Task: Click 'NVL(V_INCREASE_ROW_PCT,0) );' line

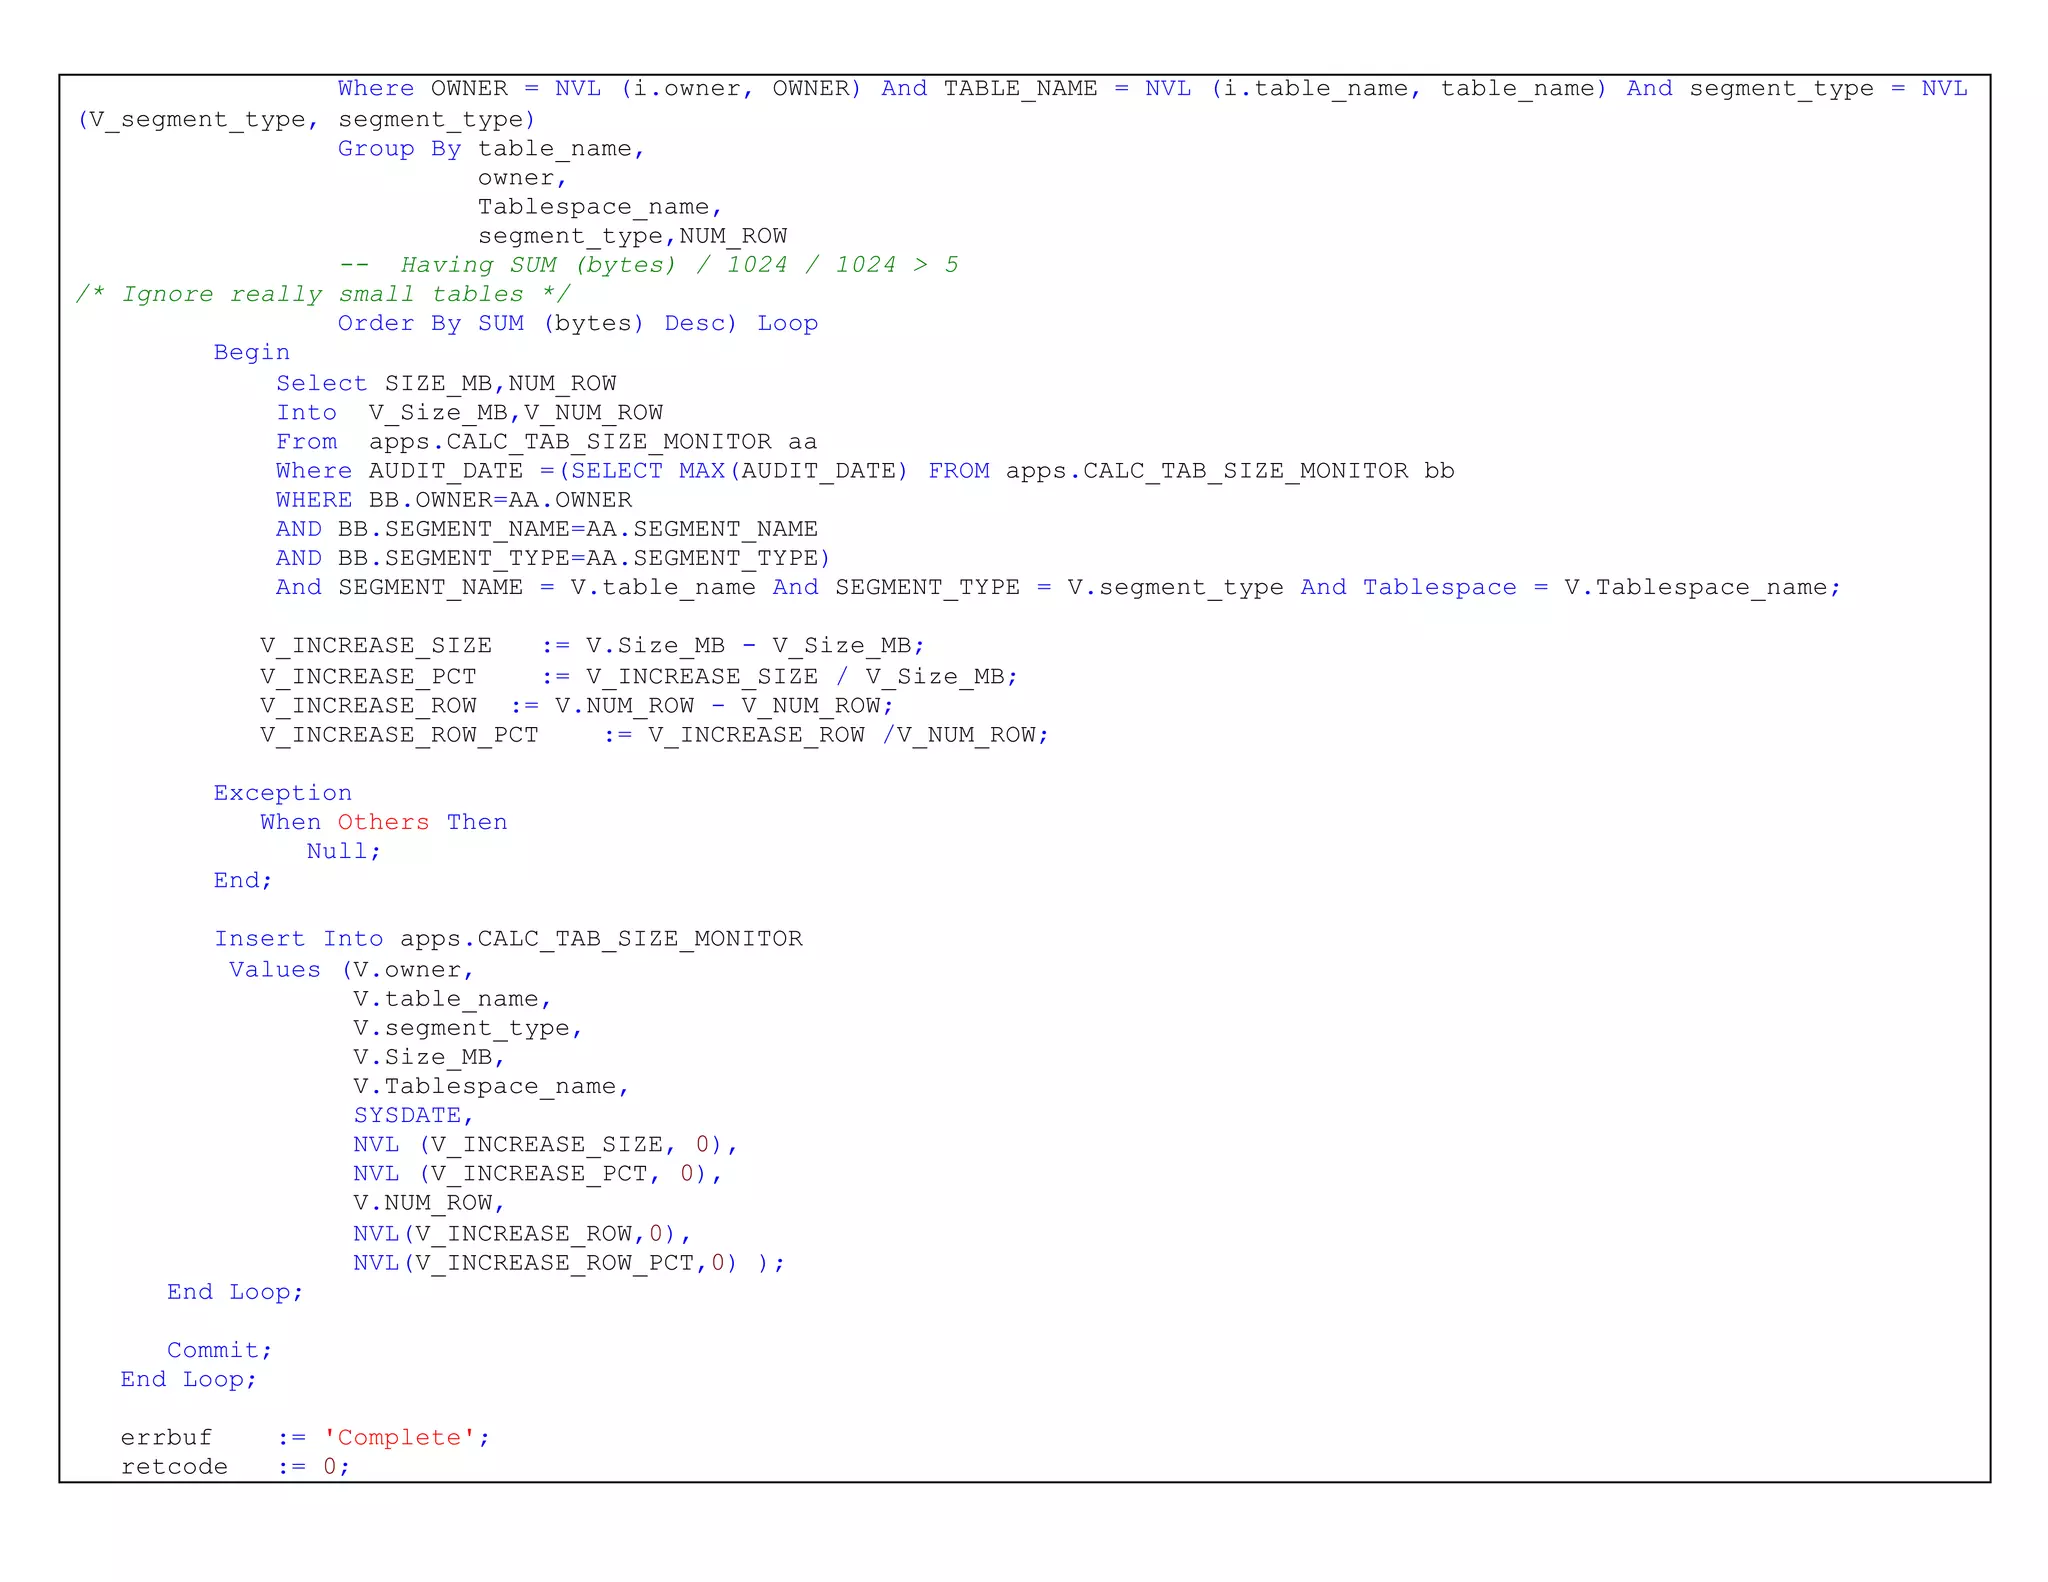Action: tap(569, 1263)
